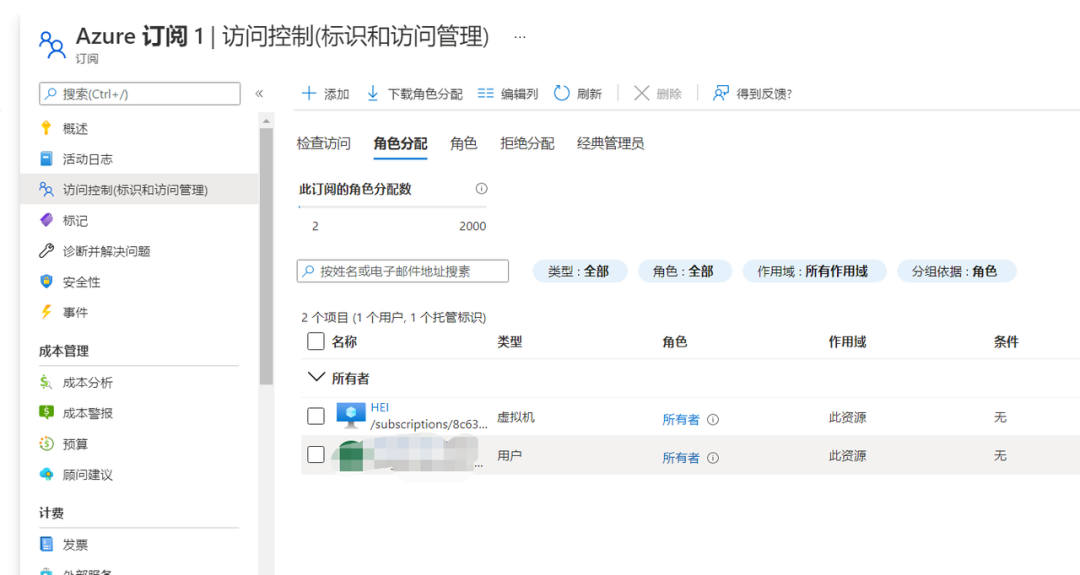Viewport: 1080px width, 575px height.
Task: Open the 拒绝分配 tab
Action: point(527,143)
